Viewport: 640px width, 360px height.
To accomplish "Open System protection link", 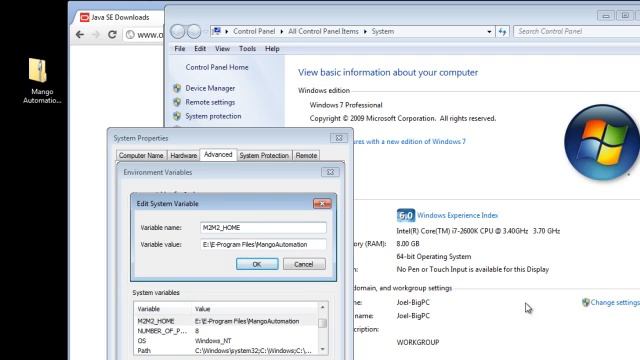I will pyautogui.click(x=213, y=116).
